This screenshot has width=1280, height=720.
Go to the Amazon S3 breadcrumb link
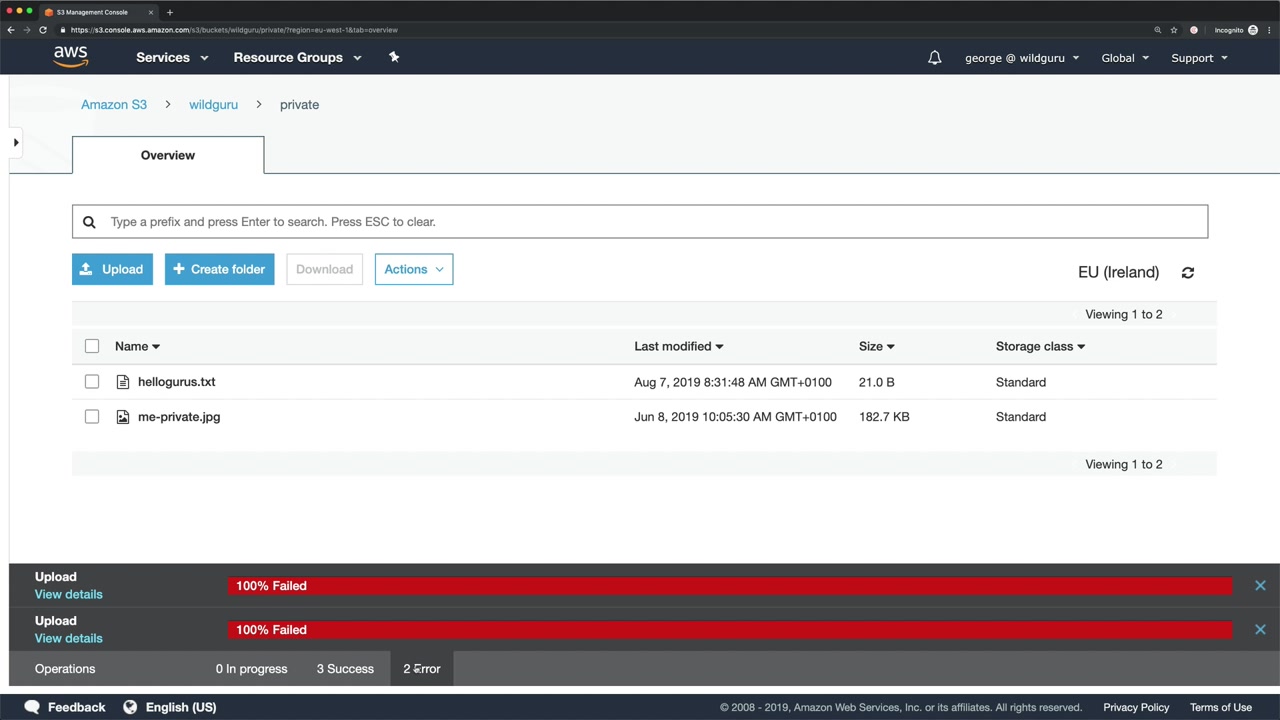(114, 104)
